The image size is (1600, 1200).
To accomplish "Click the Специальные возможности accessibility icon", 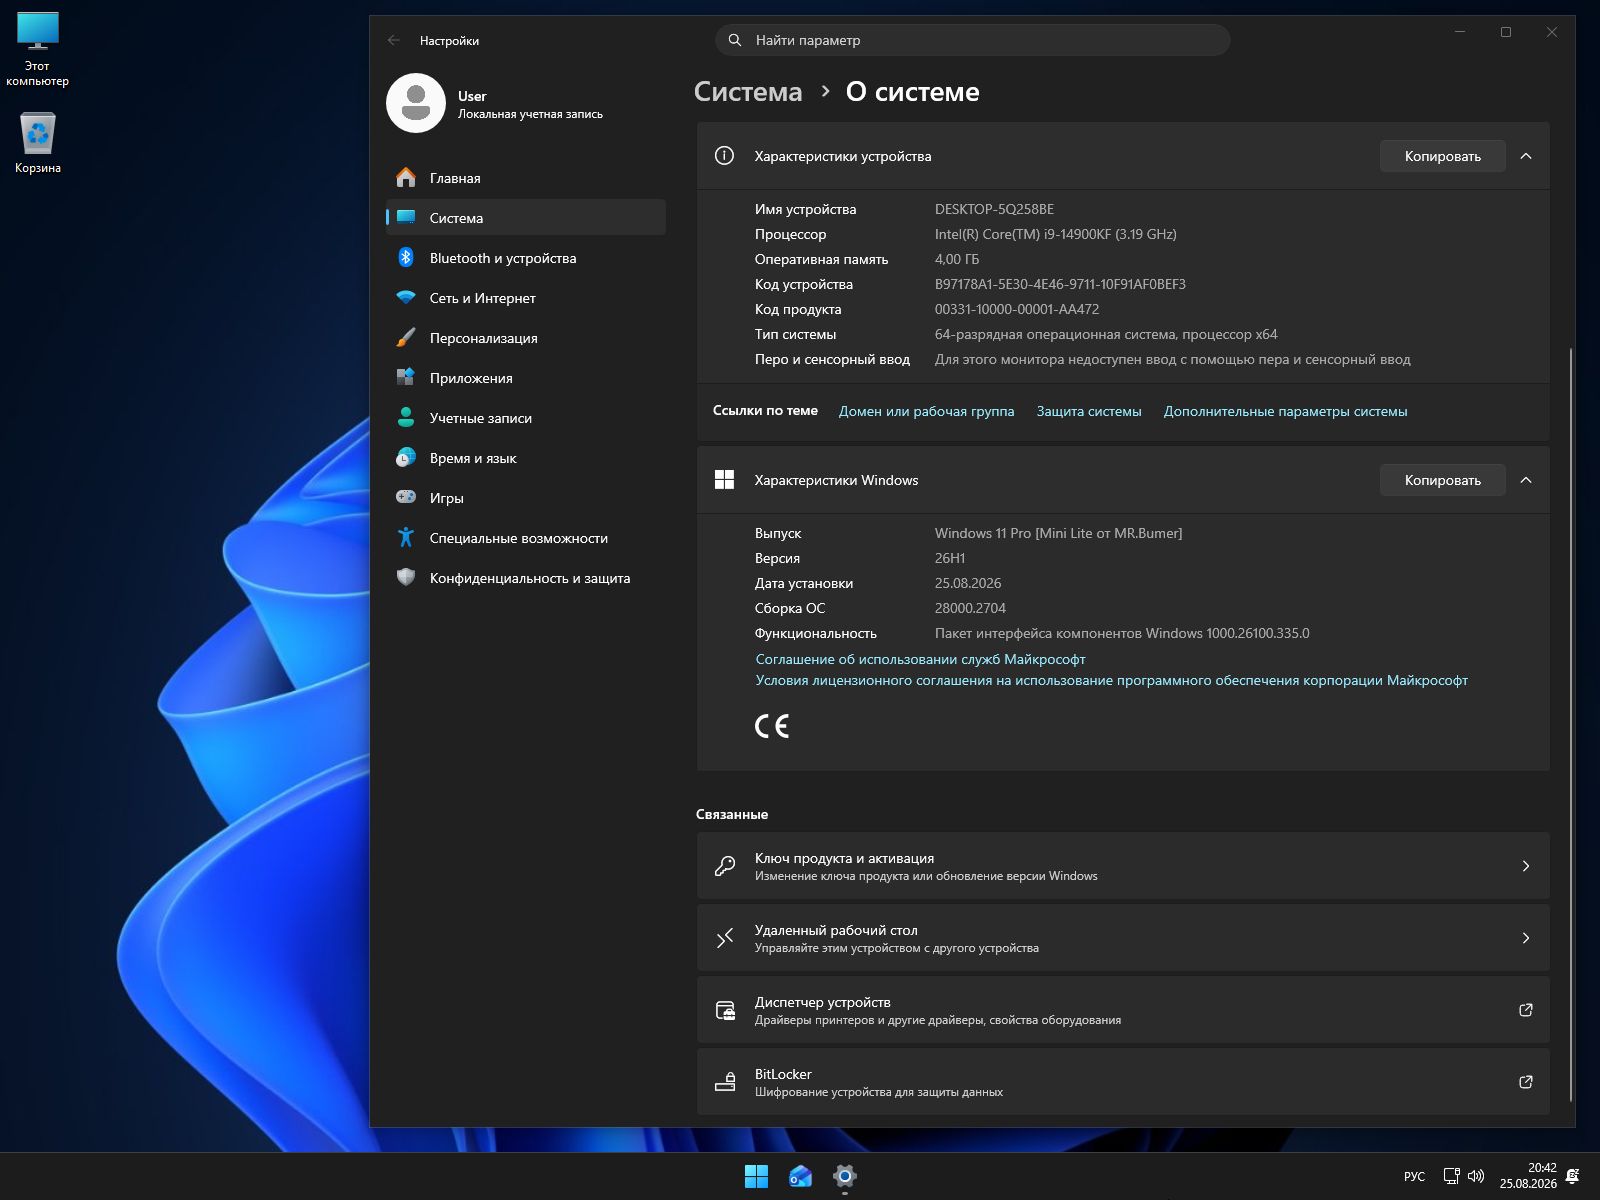I will [406, 538].
